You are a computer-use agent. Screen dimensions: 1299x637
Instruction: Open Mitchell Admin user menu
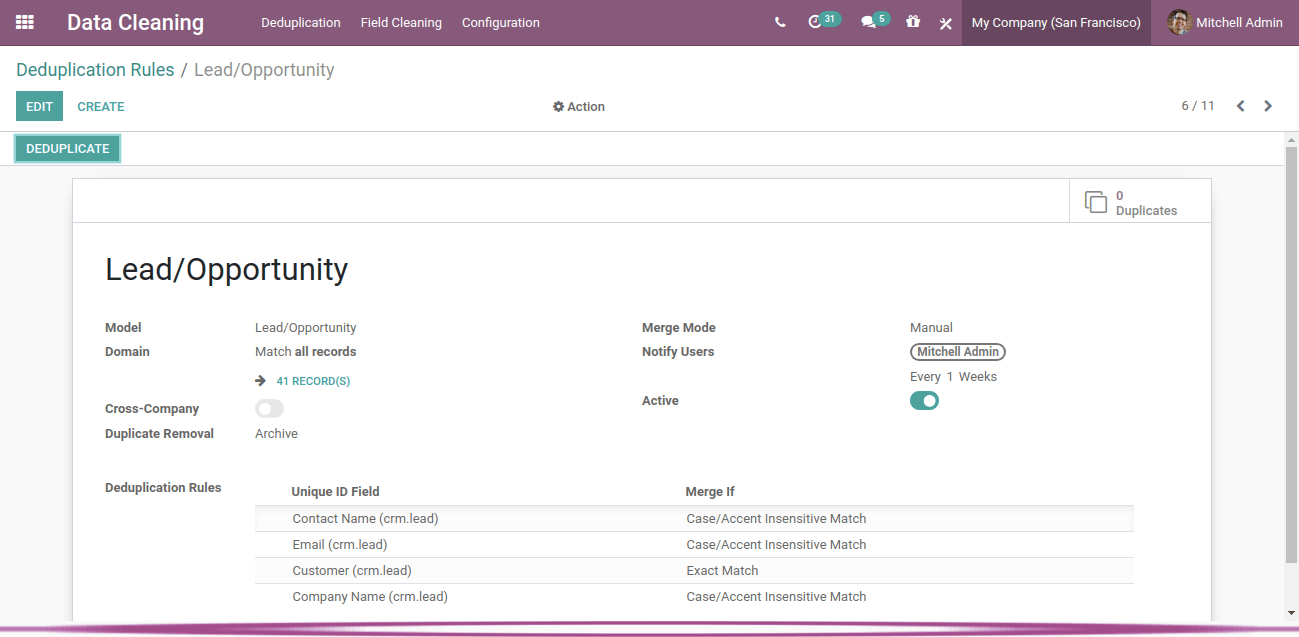click(1225, 22)
